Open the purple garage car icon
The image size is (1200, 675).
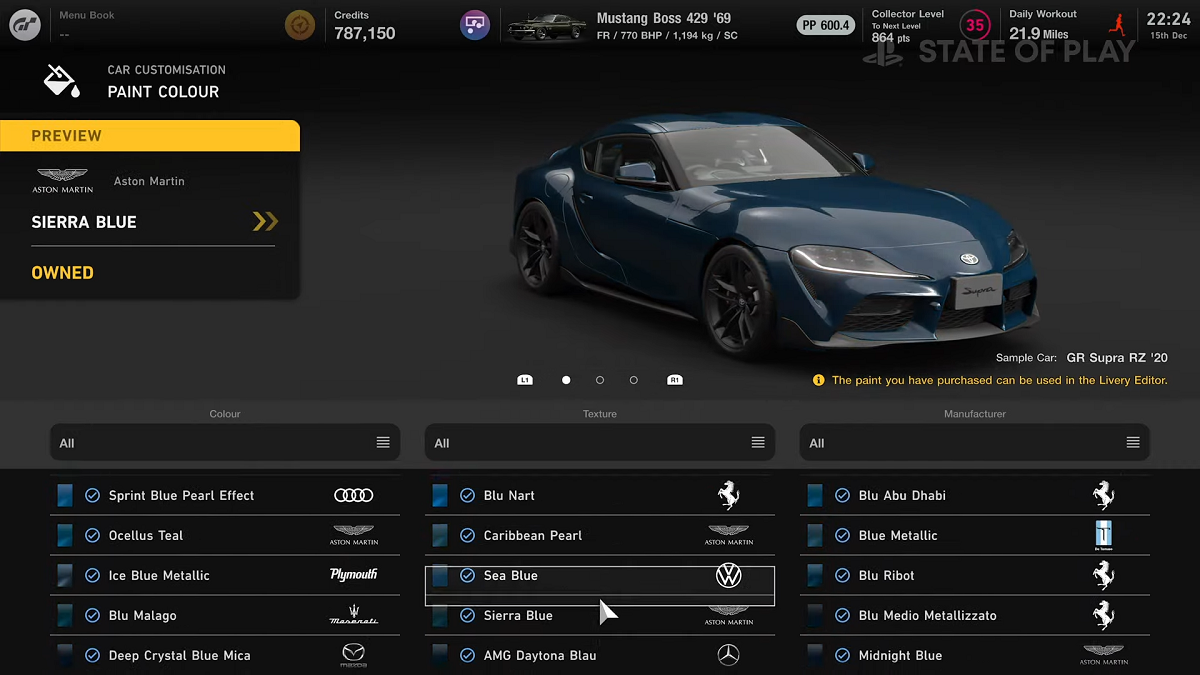(x=474, y=25)
